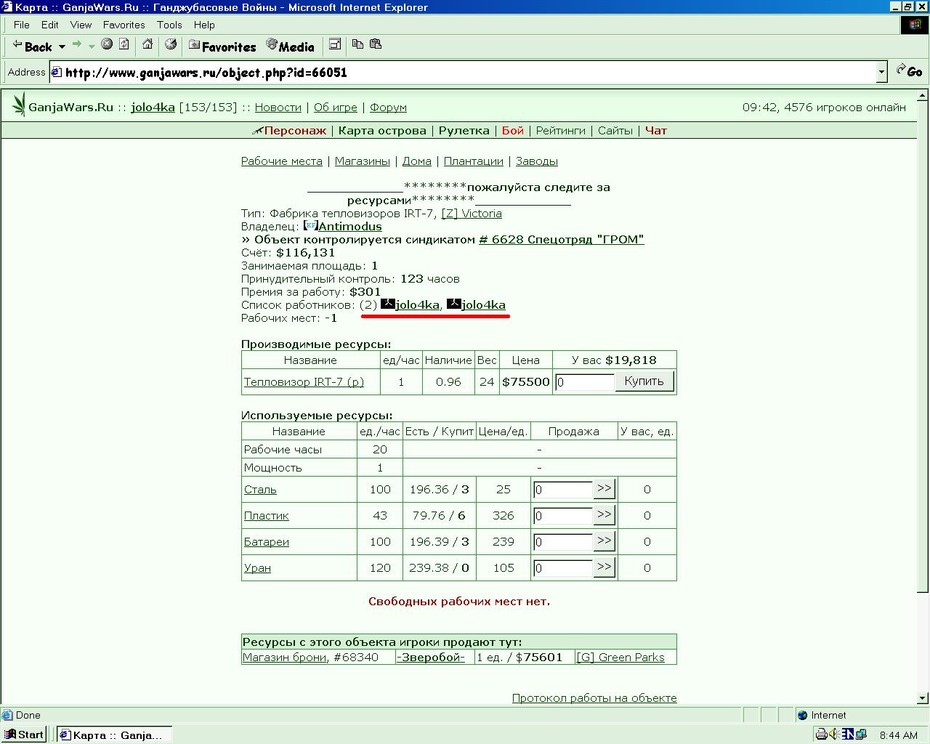The width and height of the screenshot is (930, 744).
Task: Open the Media toolbar button
Action: tap(291, 46)
